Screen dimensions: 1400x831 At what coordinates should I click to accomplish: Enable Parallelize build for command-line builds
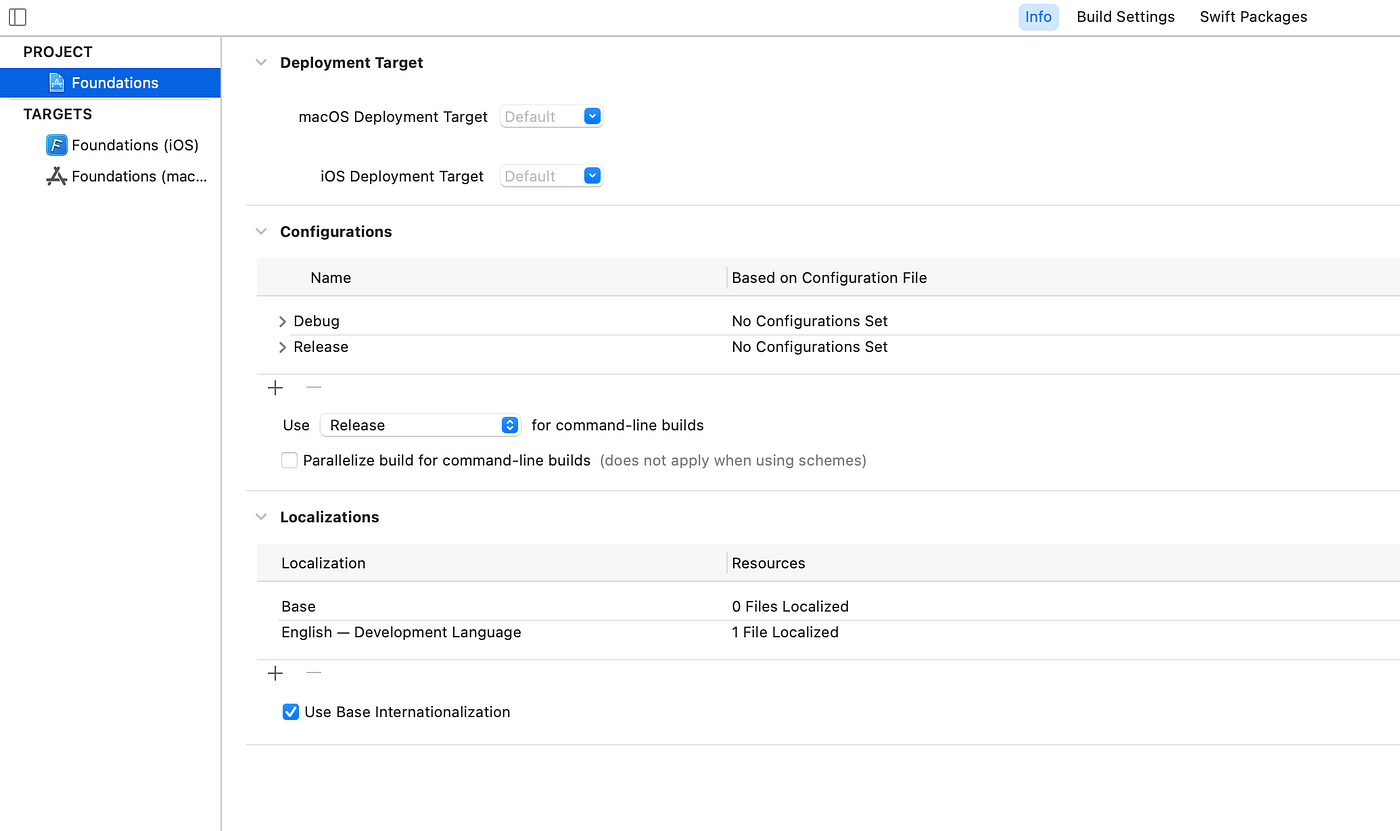click(x=290, y=461)
